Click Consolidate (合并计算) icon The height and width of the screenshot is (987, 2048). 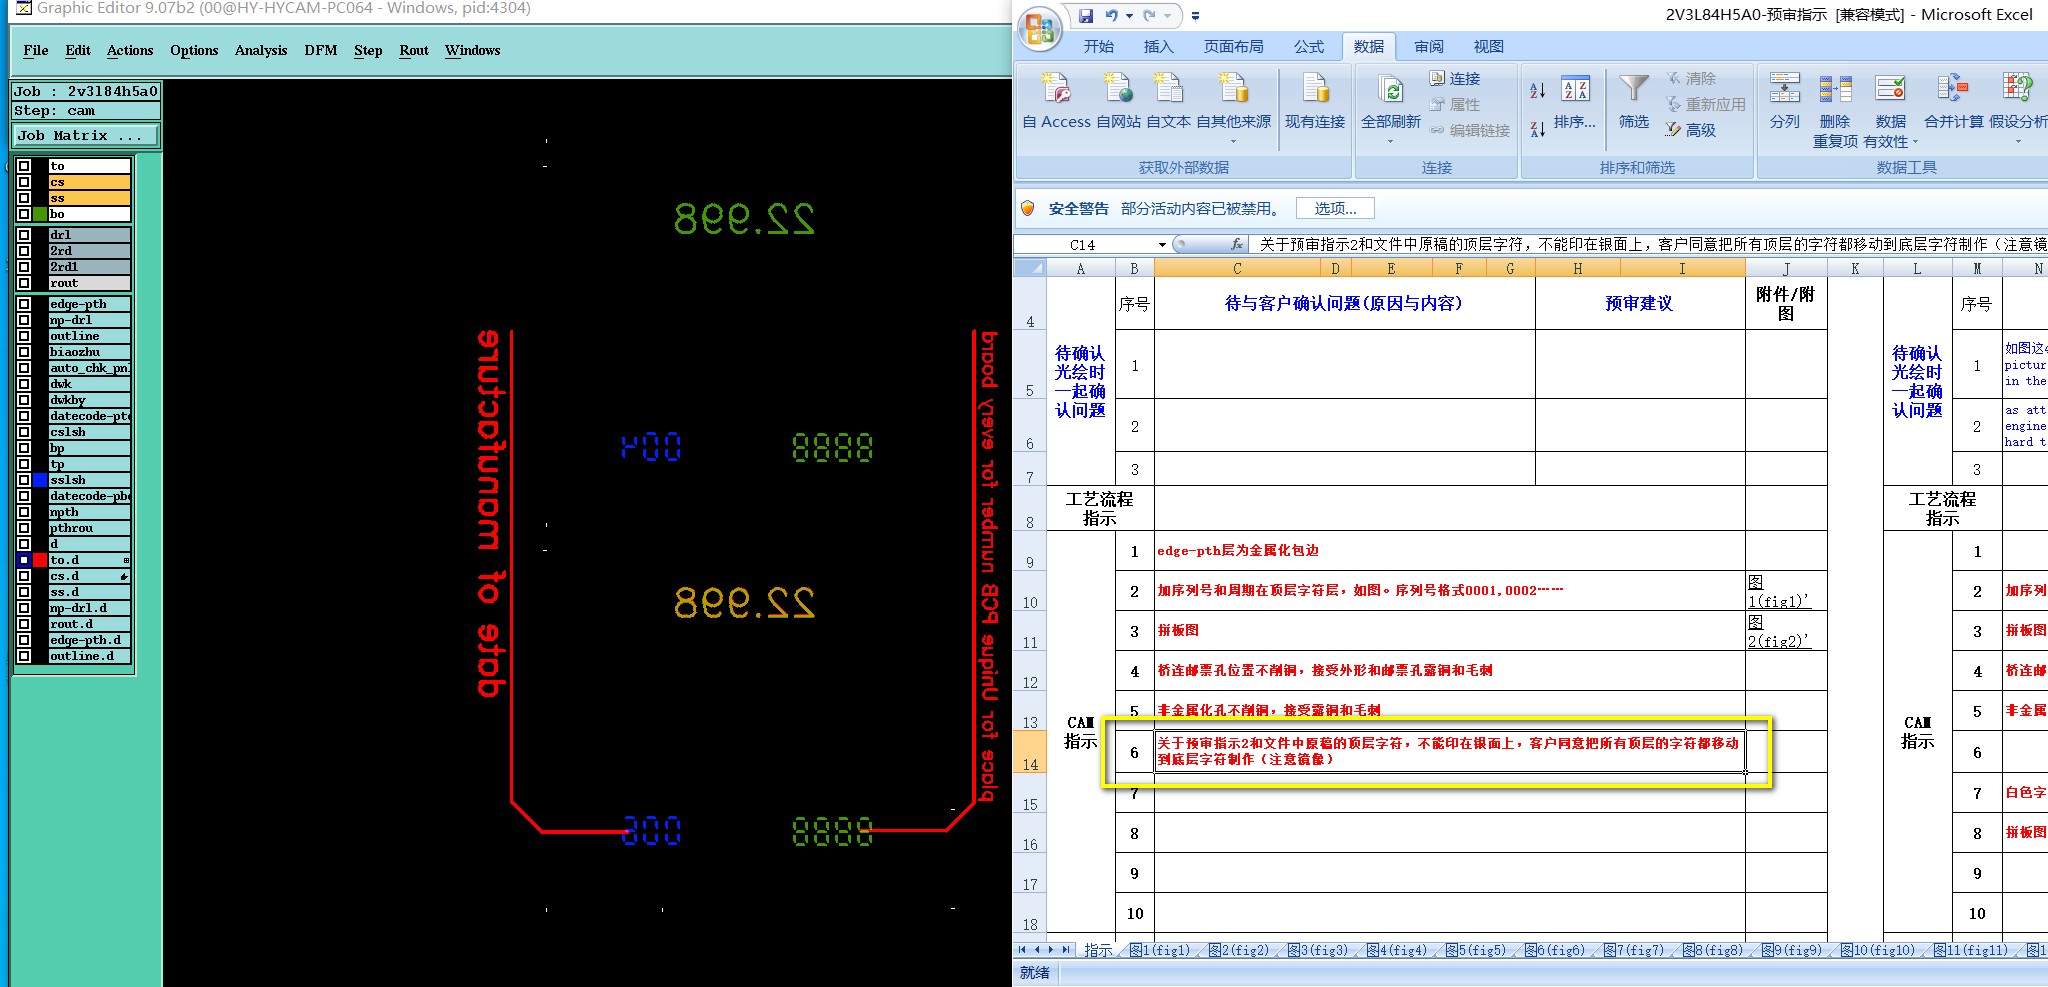coord(1953,90)
